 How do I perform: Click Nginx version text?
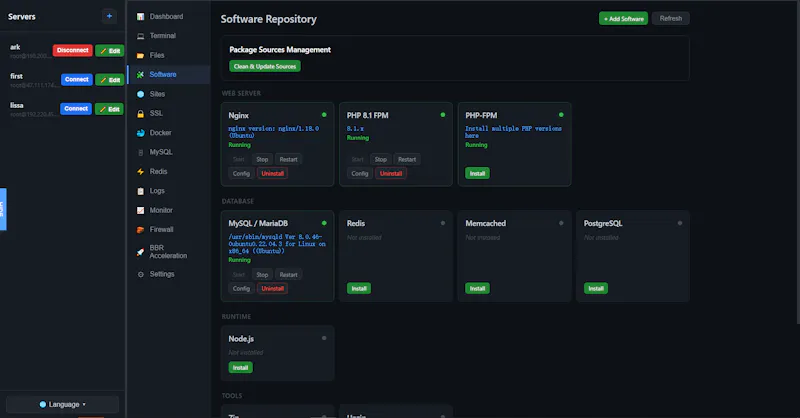(273, 132)
